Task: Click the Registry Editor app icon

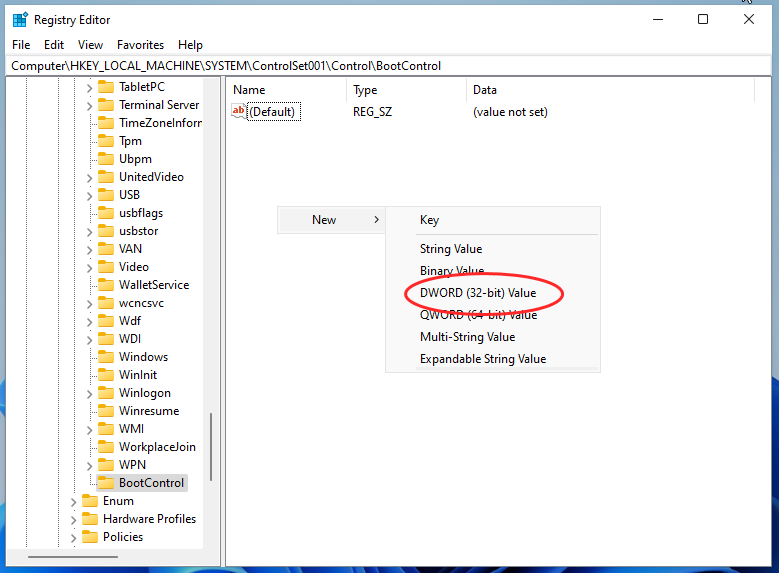Action: pos(20,19)
